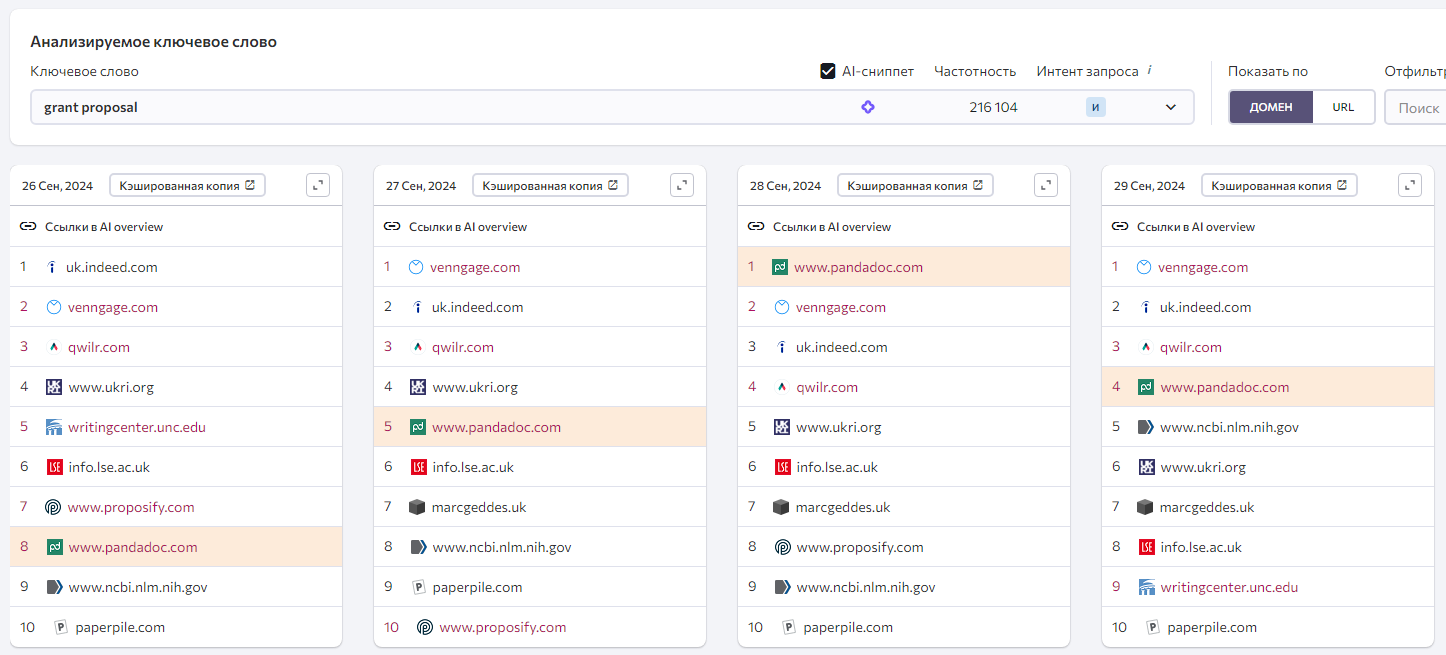Select www.ukri.org in 28 Сен column

[839, 427]
